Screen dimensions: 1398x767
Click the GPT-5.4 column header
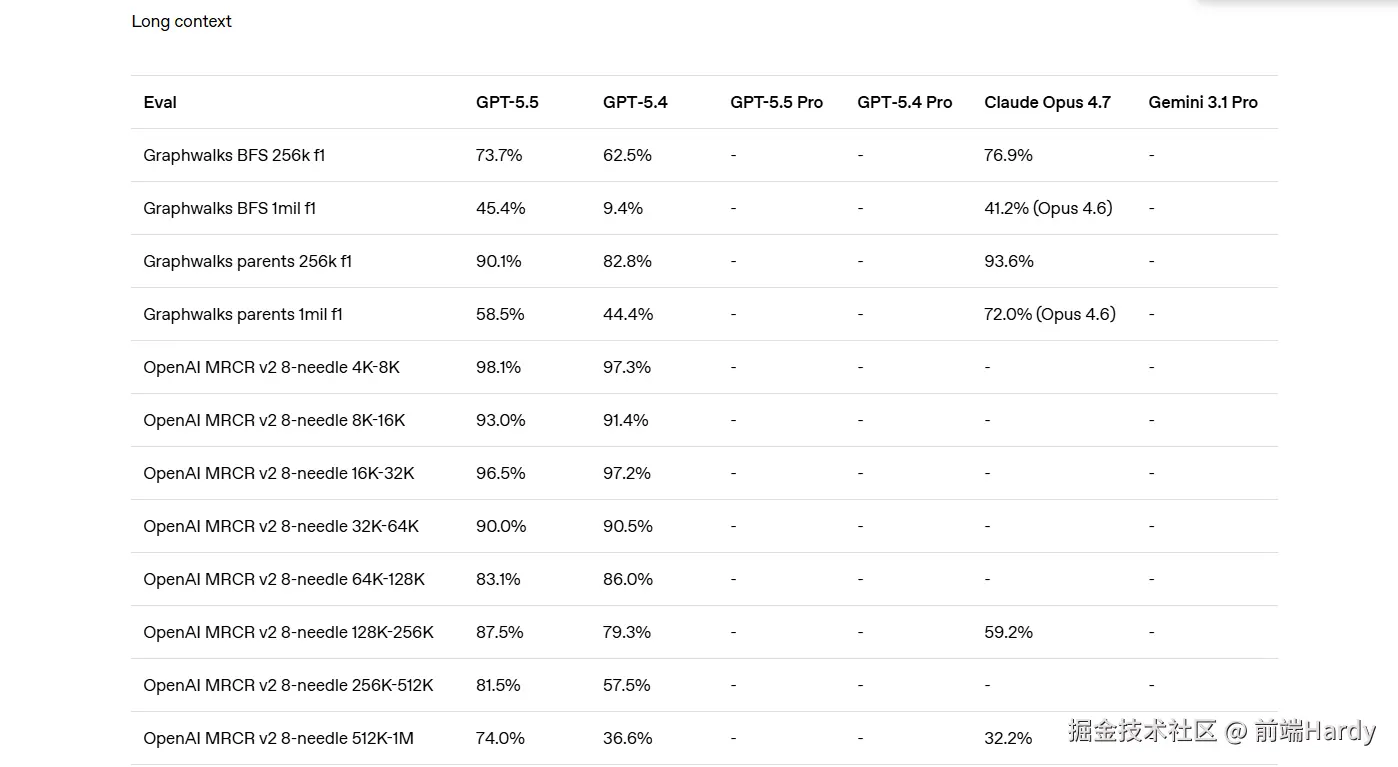click(635, 102)
